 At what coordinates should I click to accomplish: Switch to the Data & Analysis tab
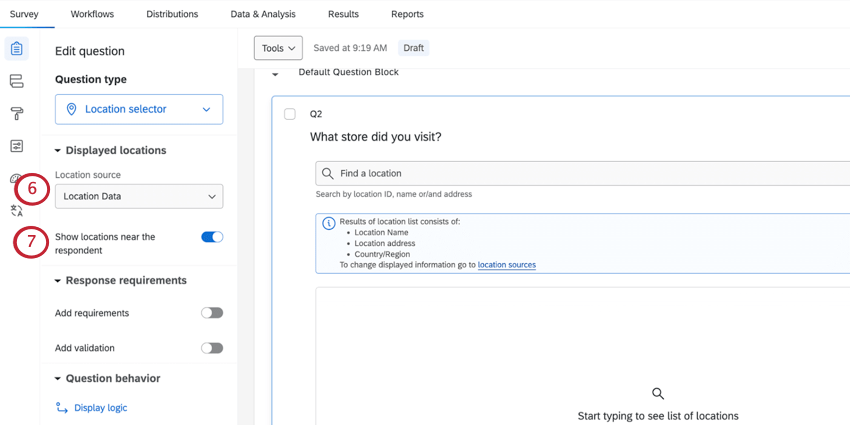263,14
